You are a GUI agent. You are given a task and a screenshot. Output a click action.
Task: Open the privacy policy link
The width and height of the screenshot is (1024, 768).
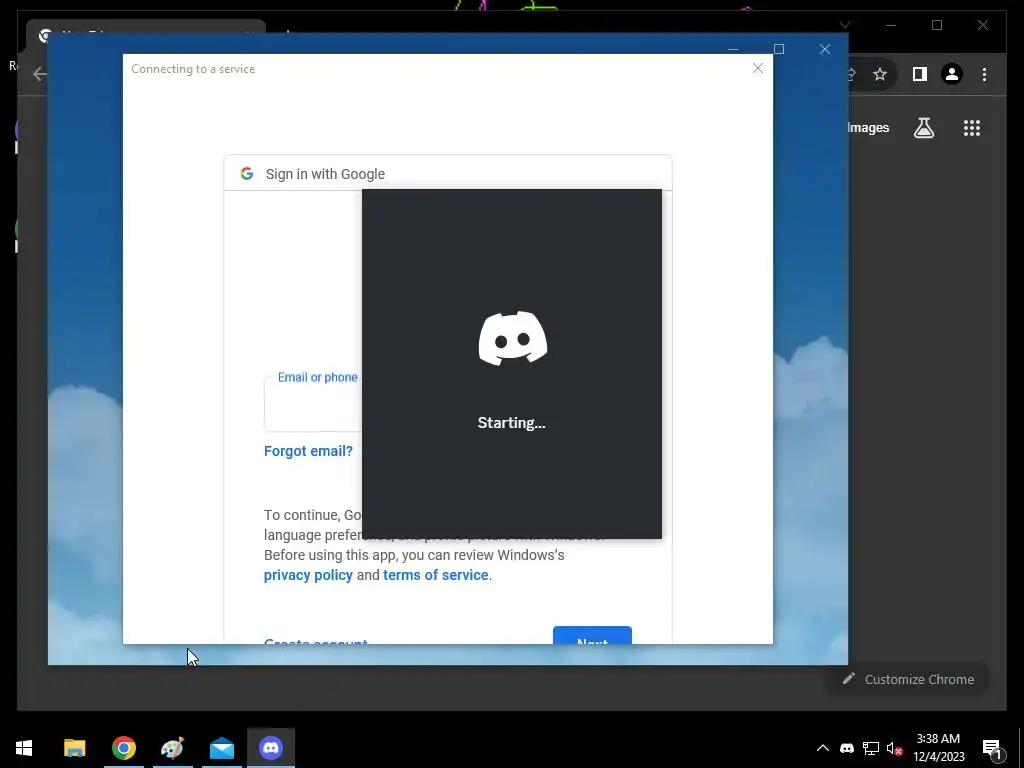[308, 575]
